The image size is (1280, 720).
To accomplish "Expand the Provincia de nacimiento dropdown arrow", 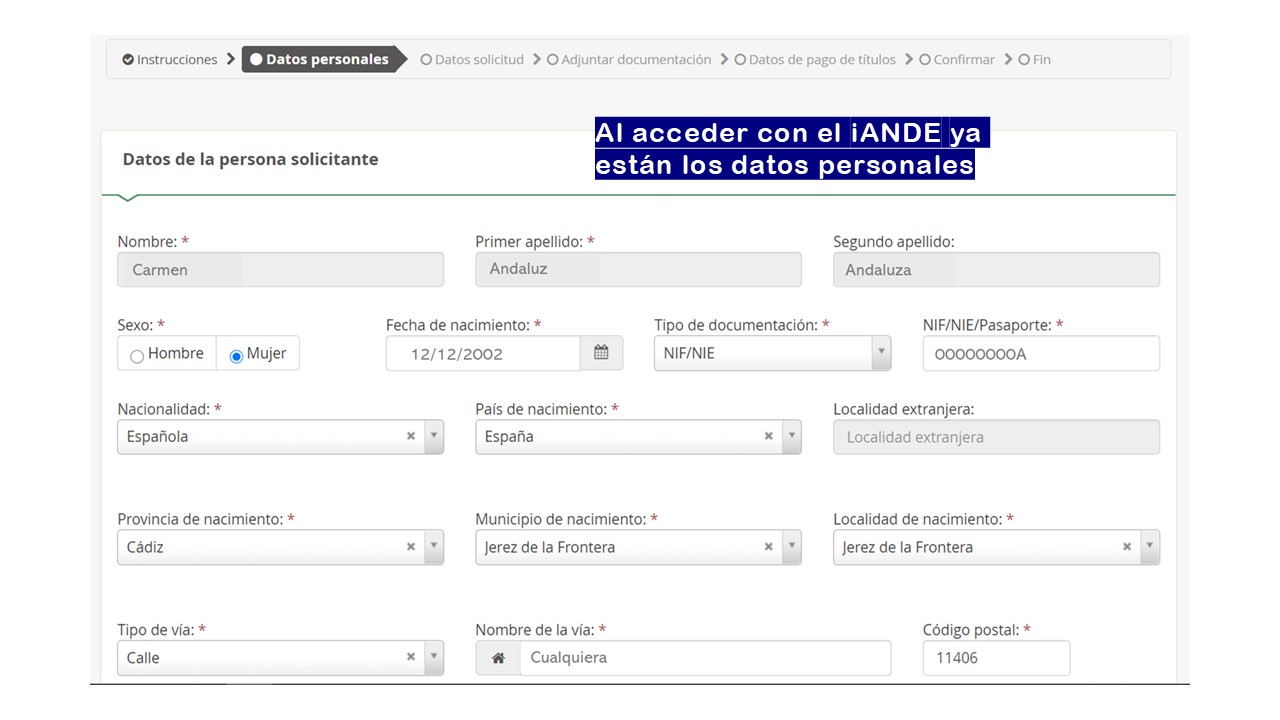I will [x=434, y=547].
